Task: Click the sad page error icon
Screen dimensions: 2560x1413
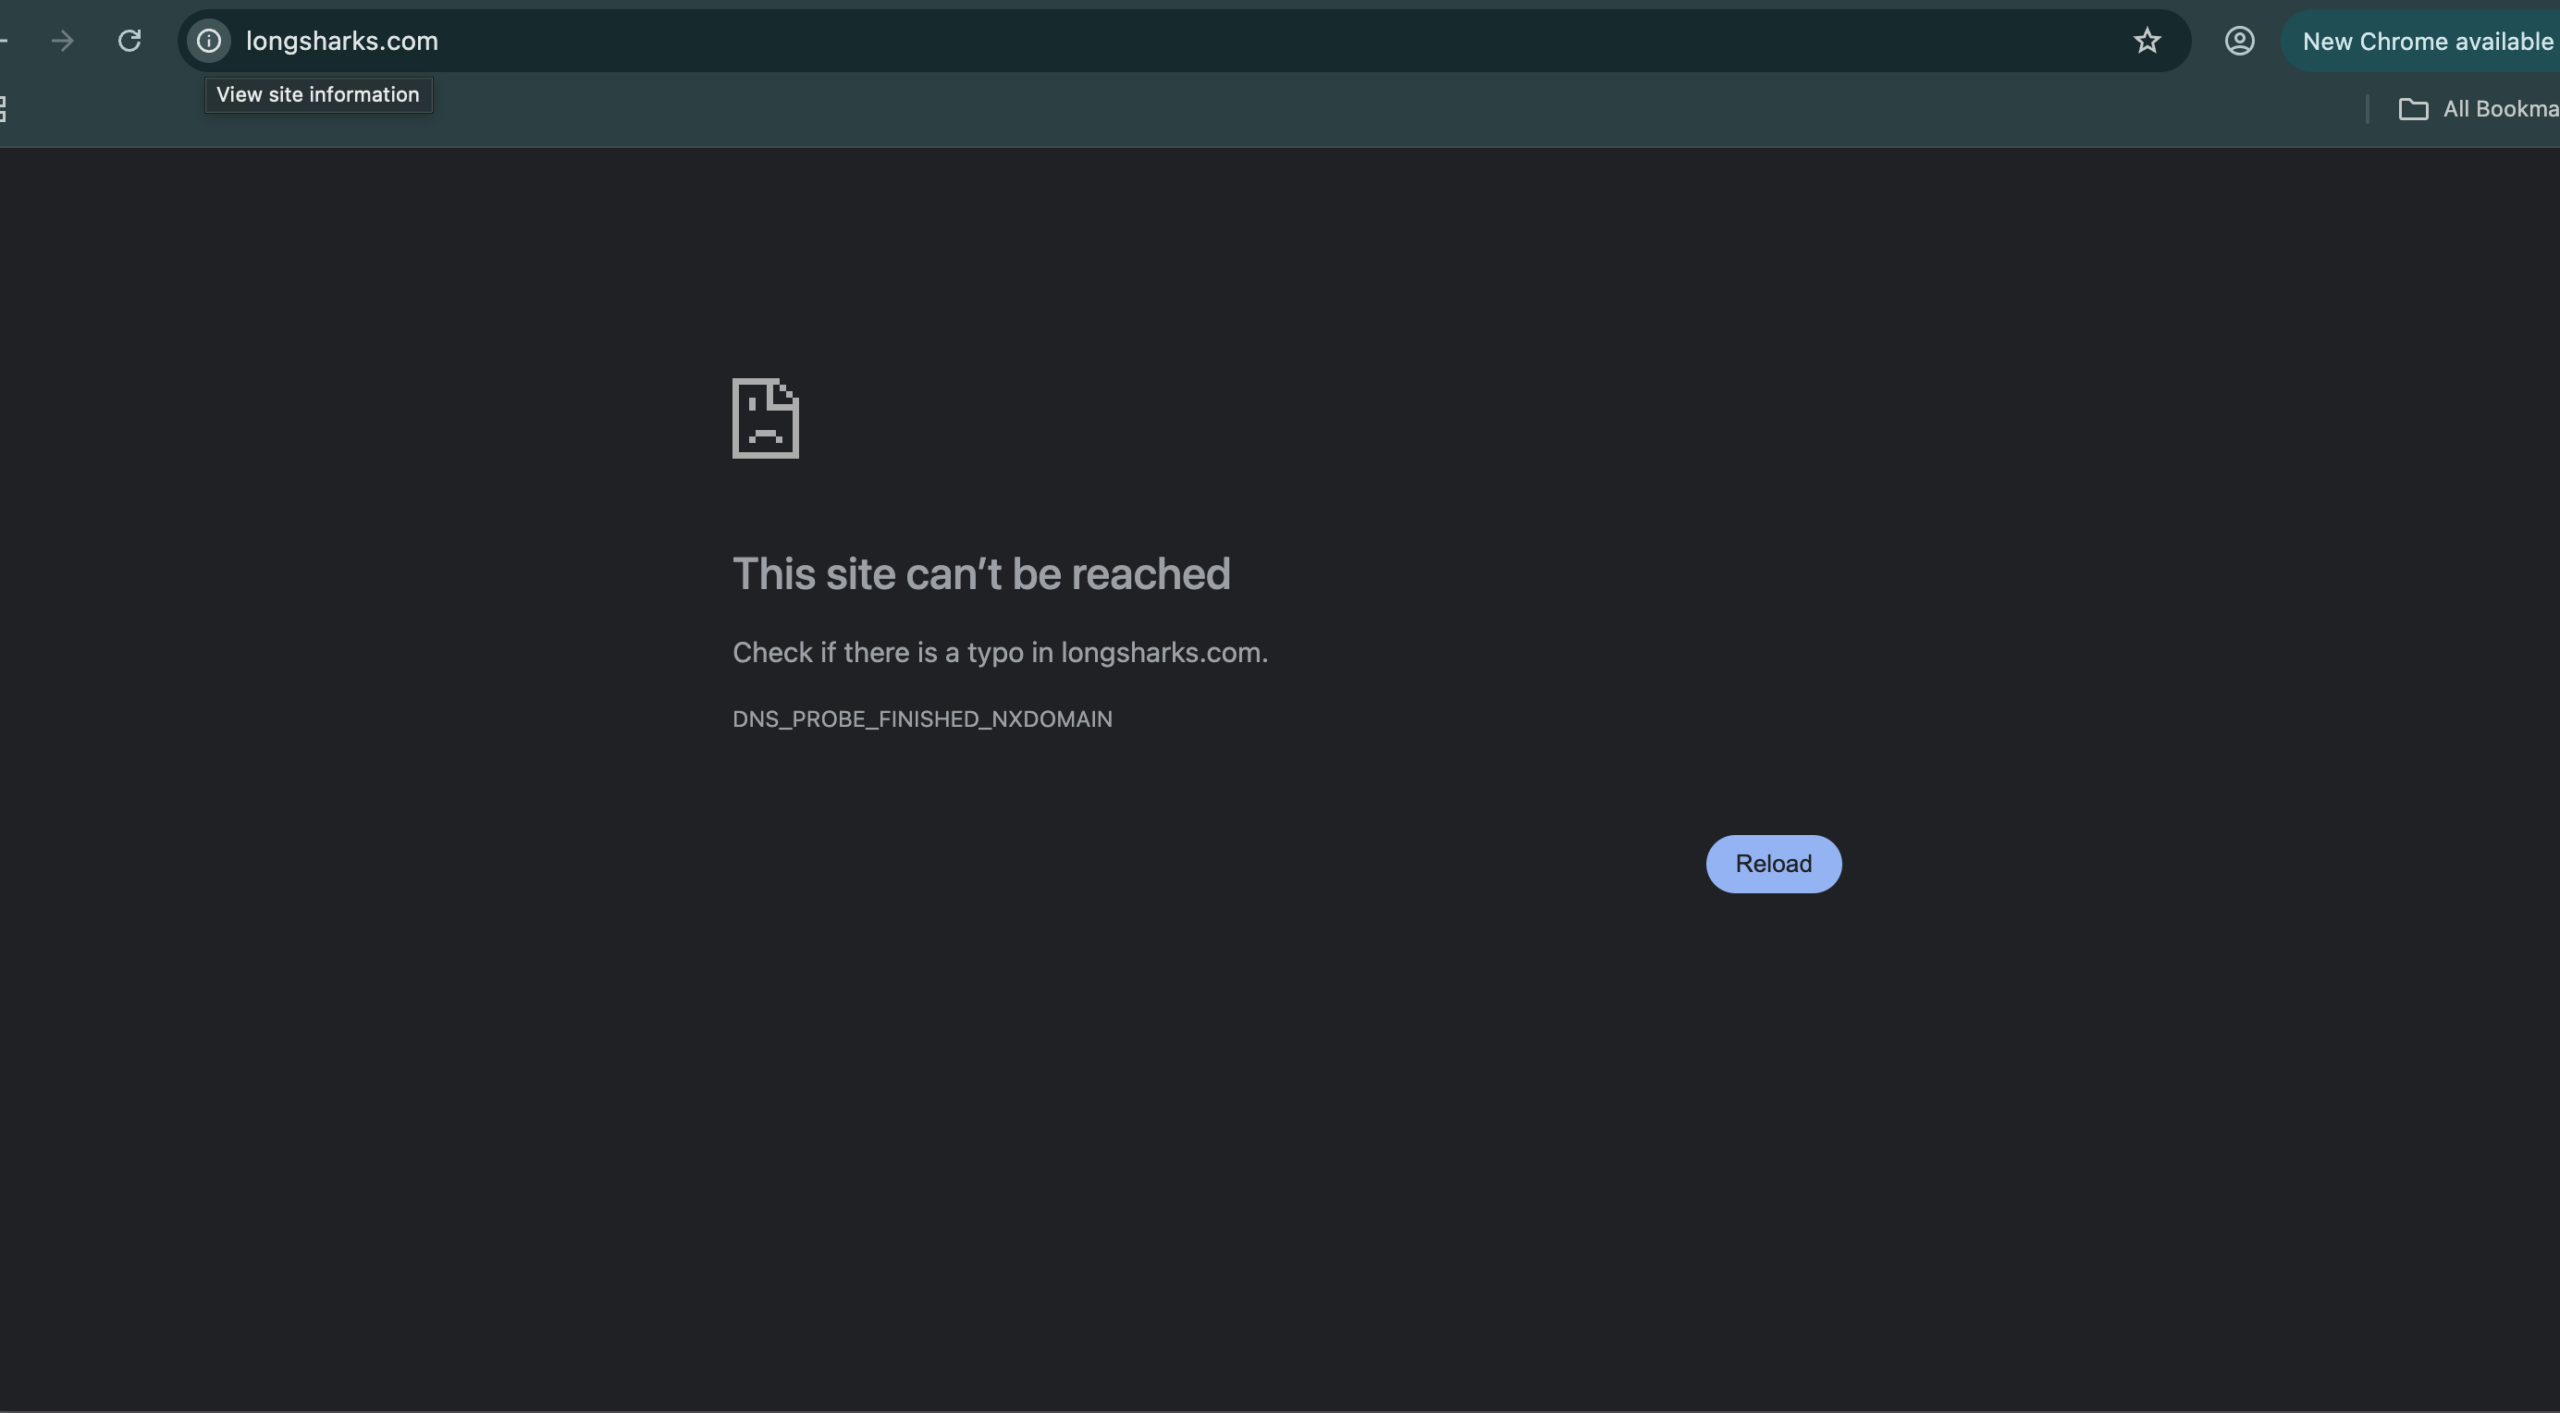Action: (765, 418)
